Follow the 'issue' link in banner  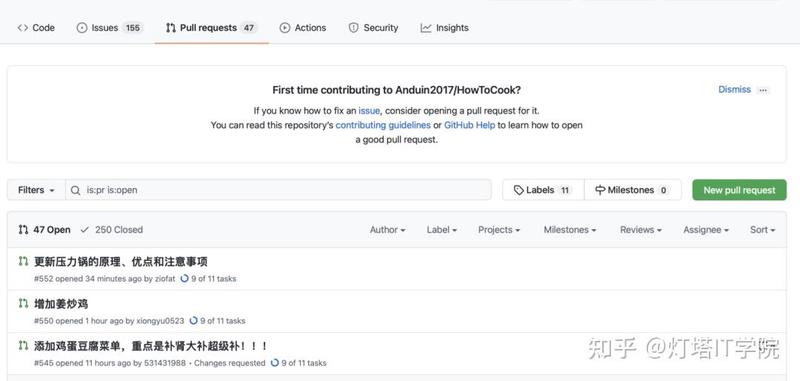click(x=369, y=111)
